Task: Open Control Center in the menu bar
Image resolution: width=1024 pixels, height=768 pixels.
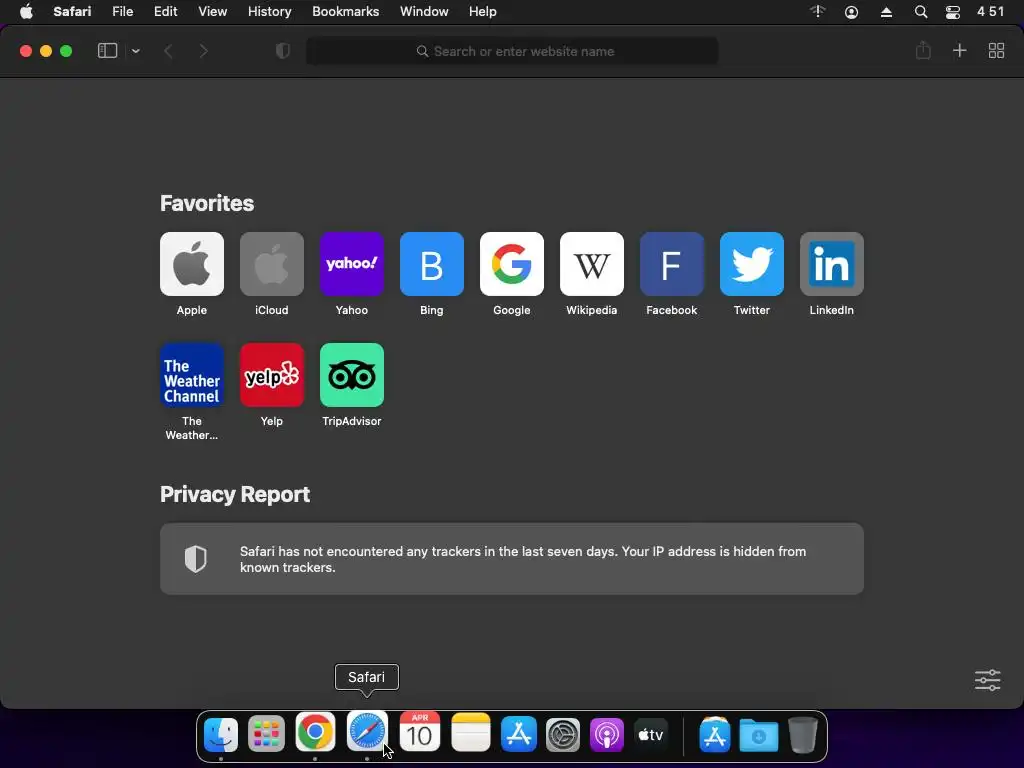Action: (x=953, y=12)
